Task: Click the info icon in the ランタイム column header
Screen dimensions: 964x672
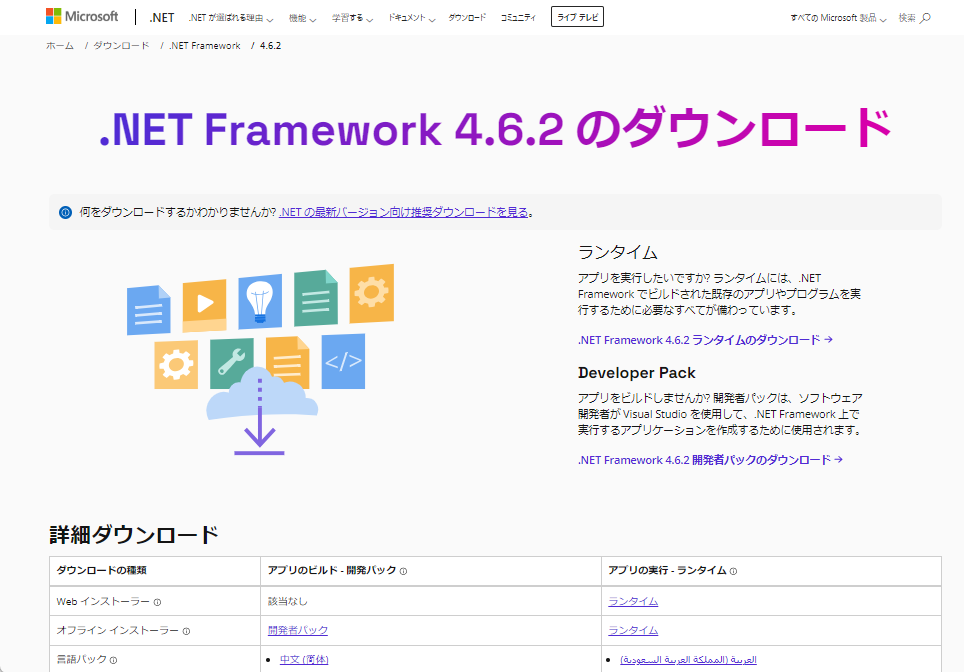Action: [x=731, y=570]
